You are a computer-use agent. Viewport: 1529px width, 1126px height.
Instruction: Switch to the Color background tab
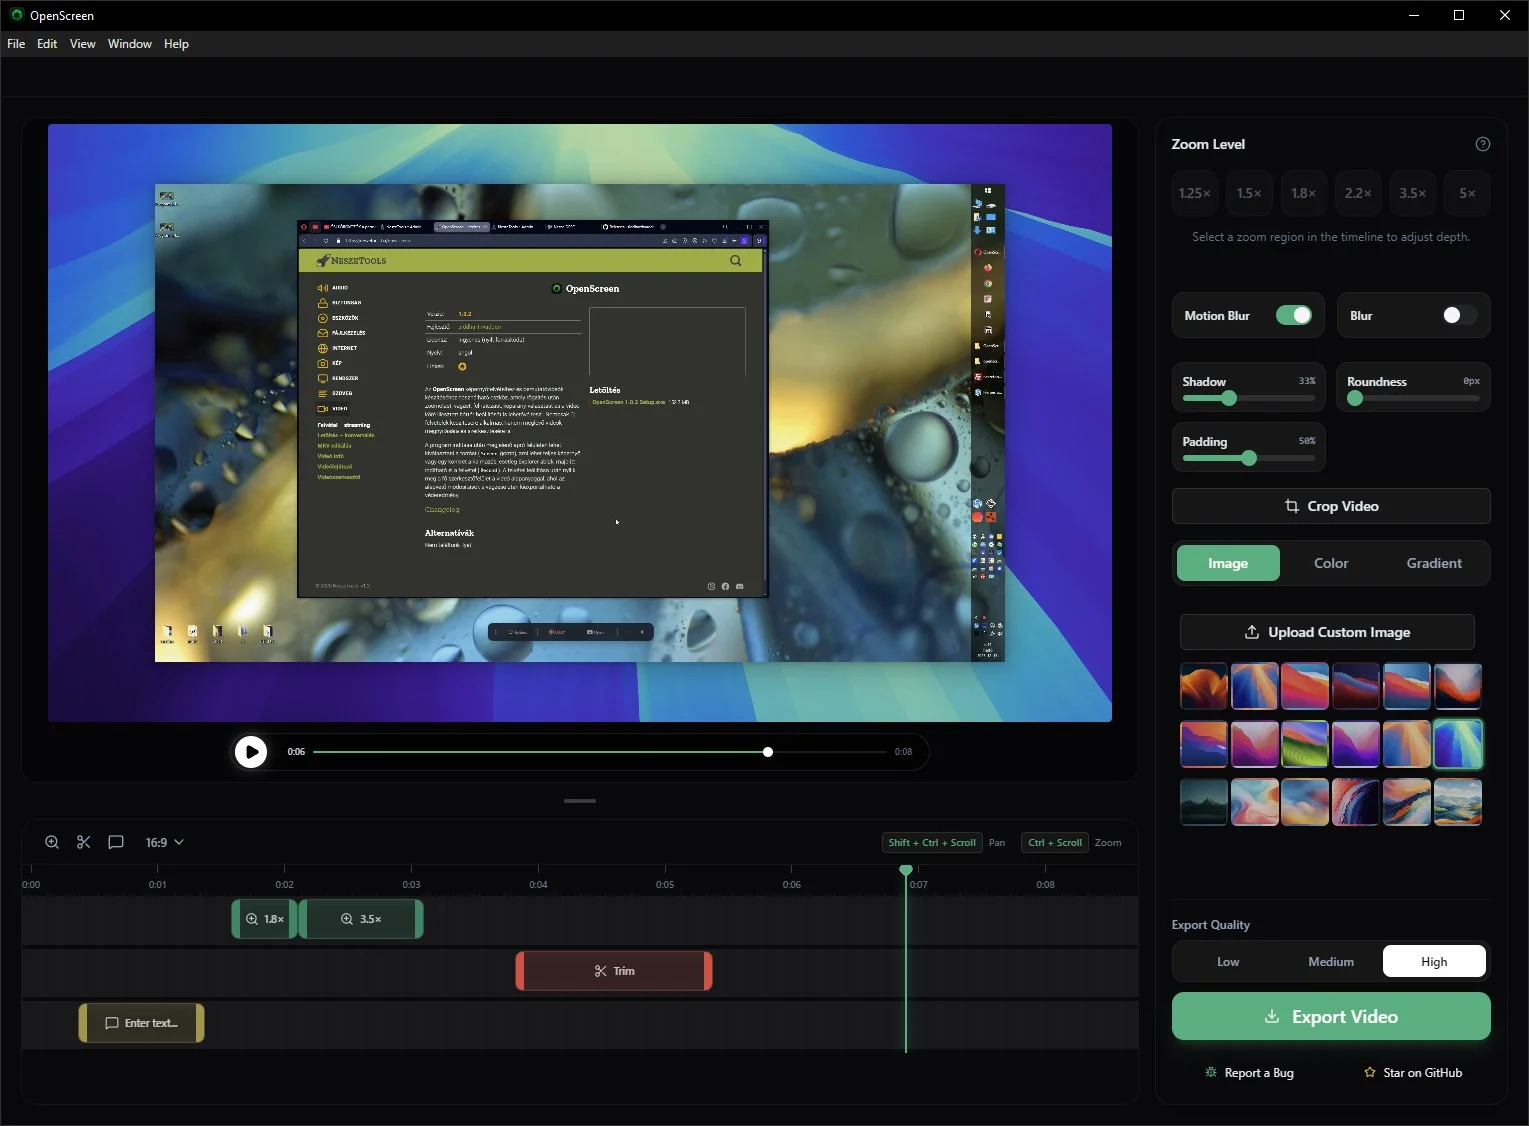point(1331,563)
